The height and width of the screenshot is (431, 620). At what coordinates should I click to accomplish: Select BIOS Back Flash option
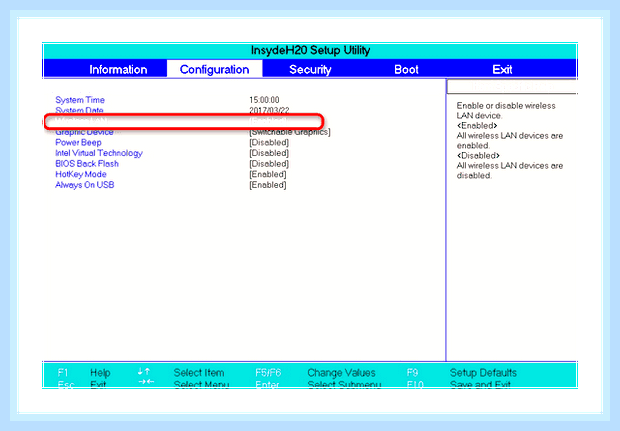point(87,164)
